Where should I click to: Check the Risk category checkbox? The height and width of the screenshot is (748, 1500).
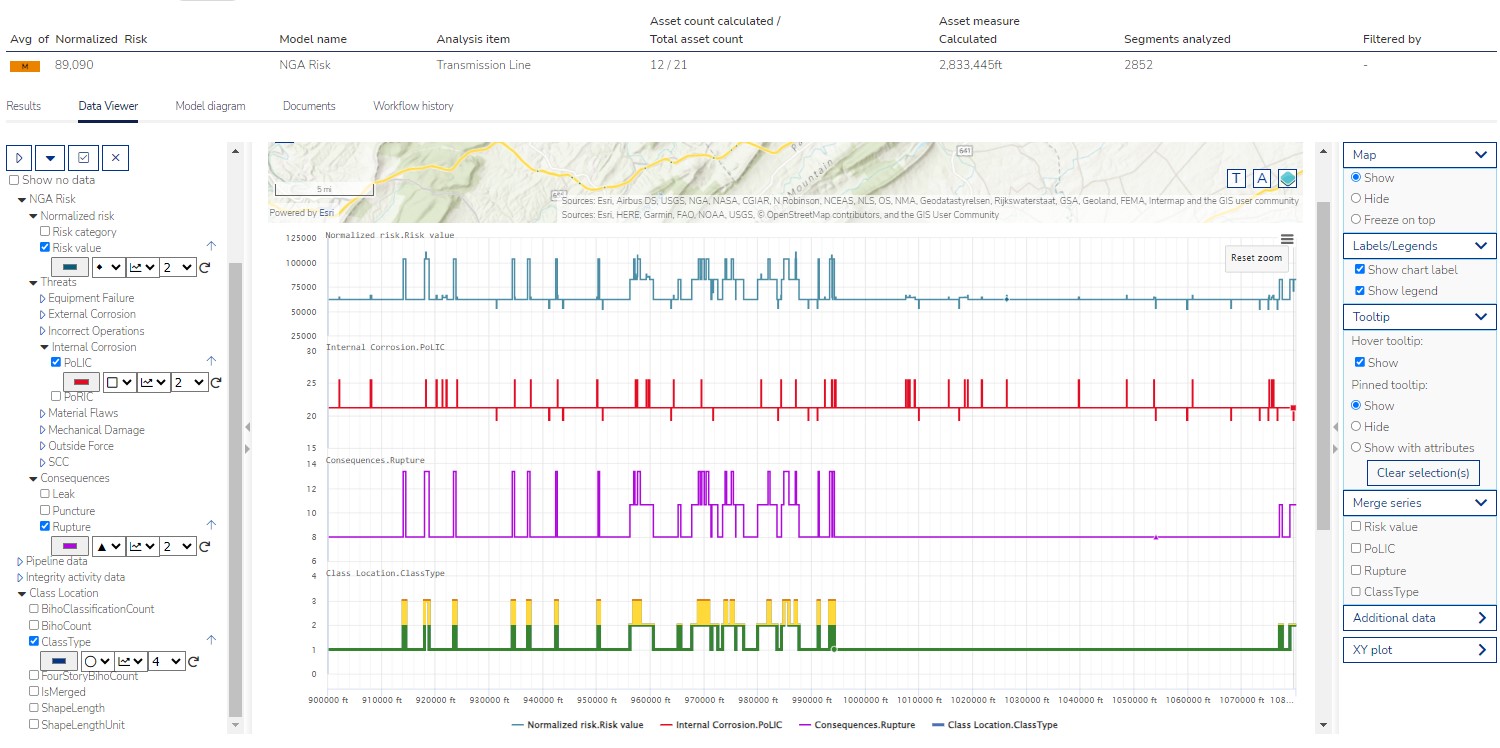[43, 231]
